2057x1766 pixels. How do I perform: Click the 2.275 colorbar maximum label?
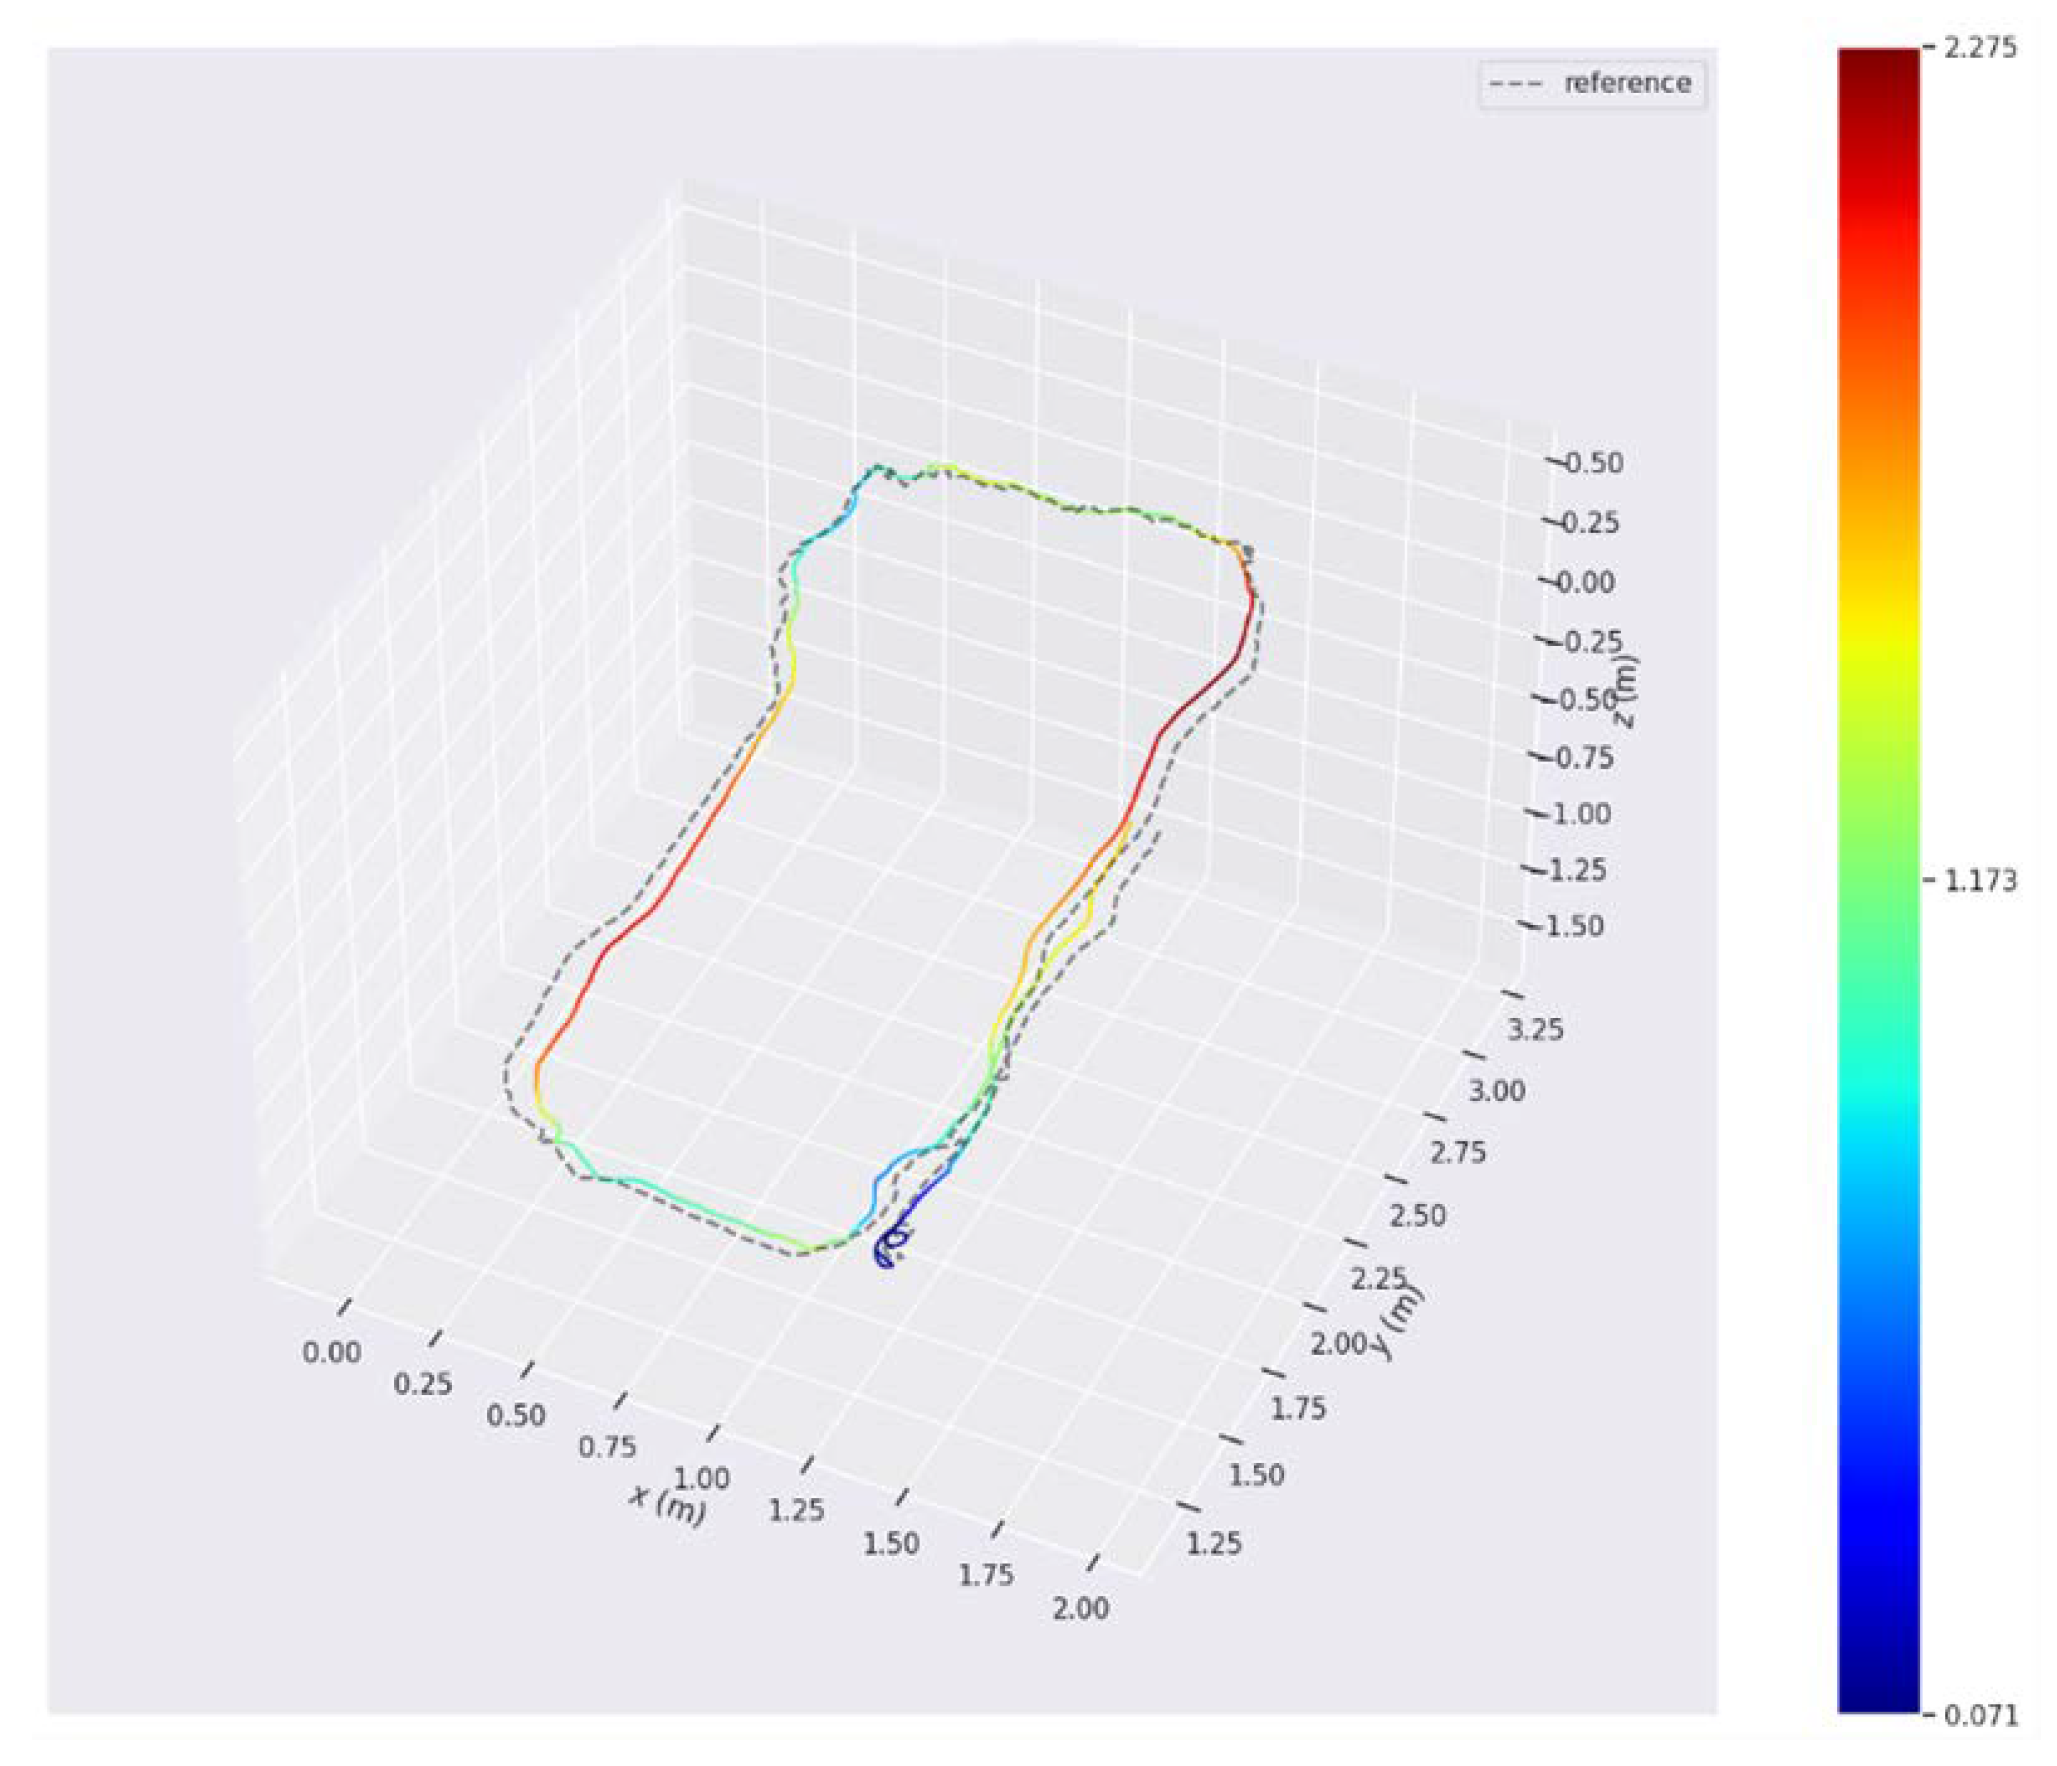coord(1980,47)
